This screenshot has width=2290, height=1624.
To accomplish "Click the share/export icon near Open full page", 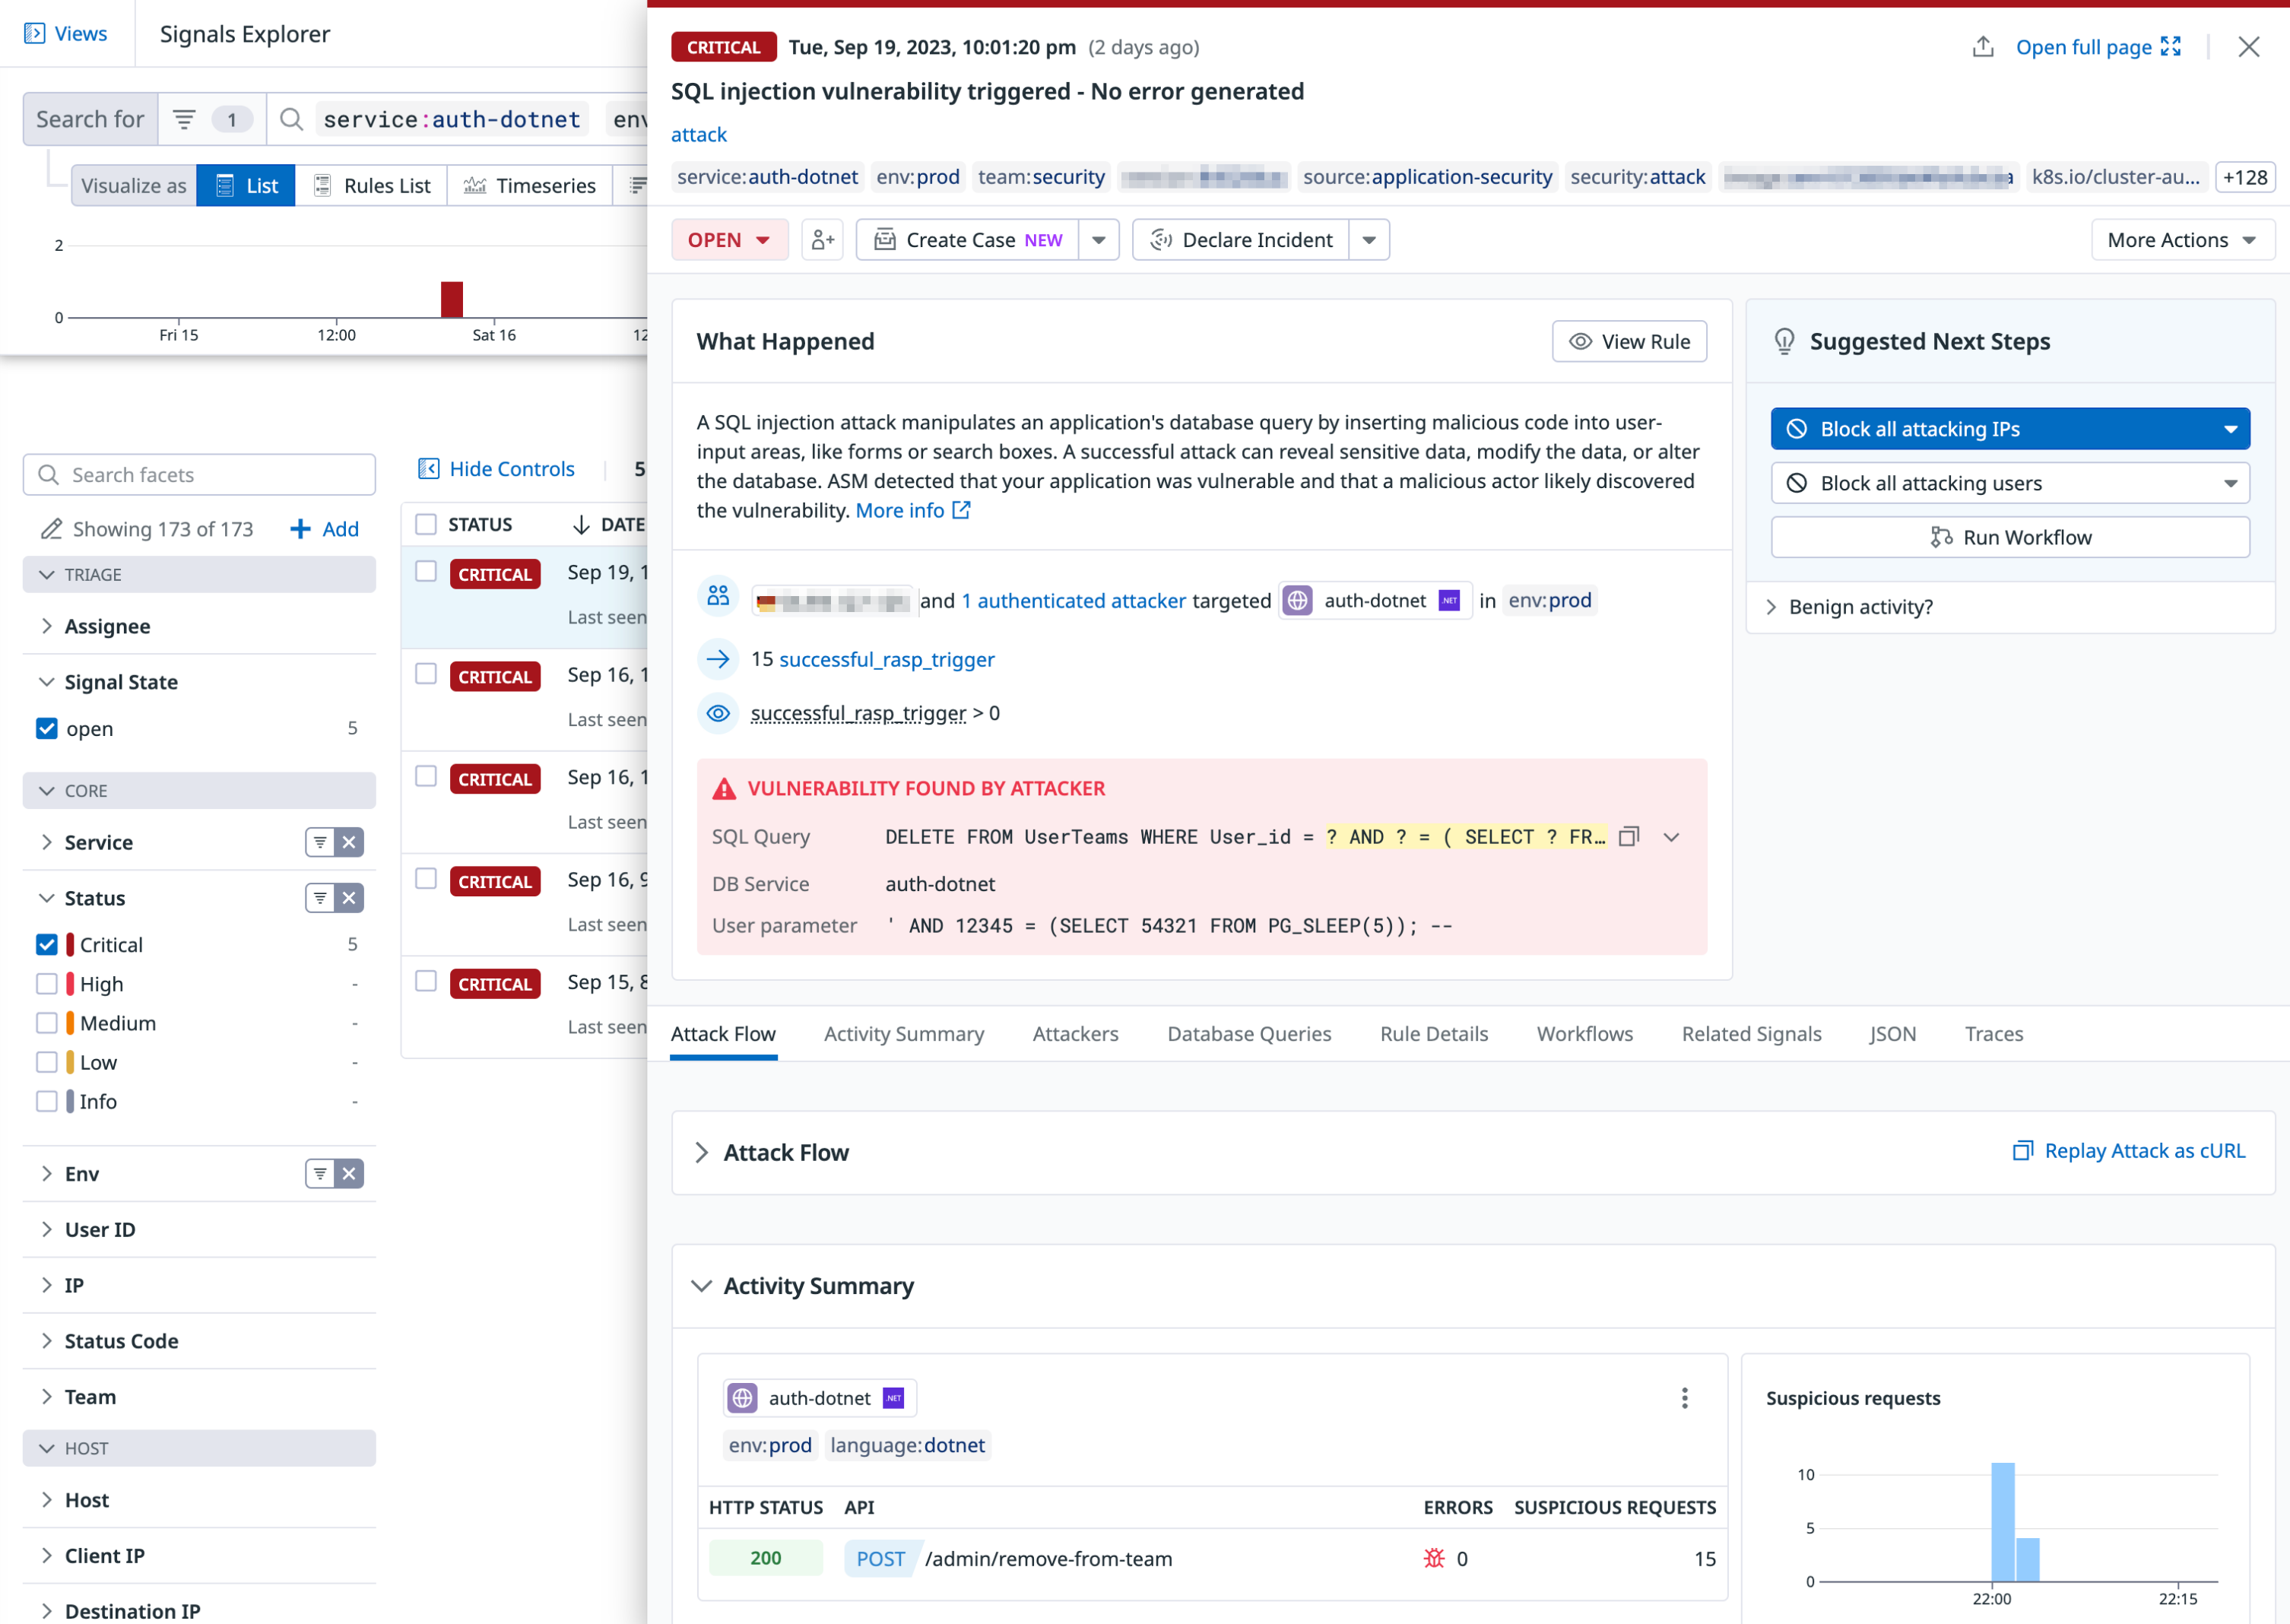I will pos(1983,47).
